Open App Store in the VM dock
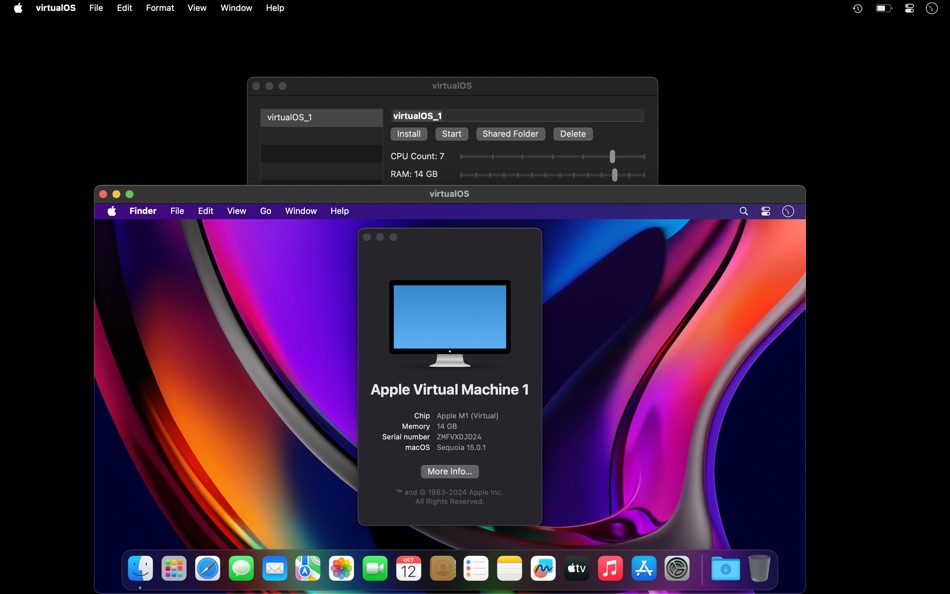Viewport: 950px width, 594px height. [643, 569]
